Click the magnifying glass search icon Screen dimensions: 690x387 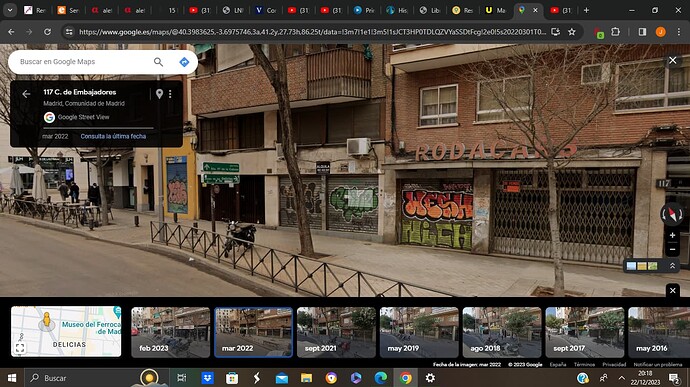coord(158,62)
